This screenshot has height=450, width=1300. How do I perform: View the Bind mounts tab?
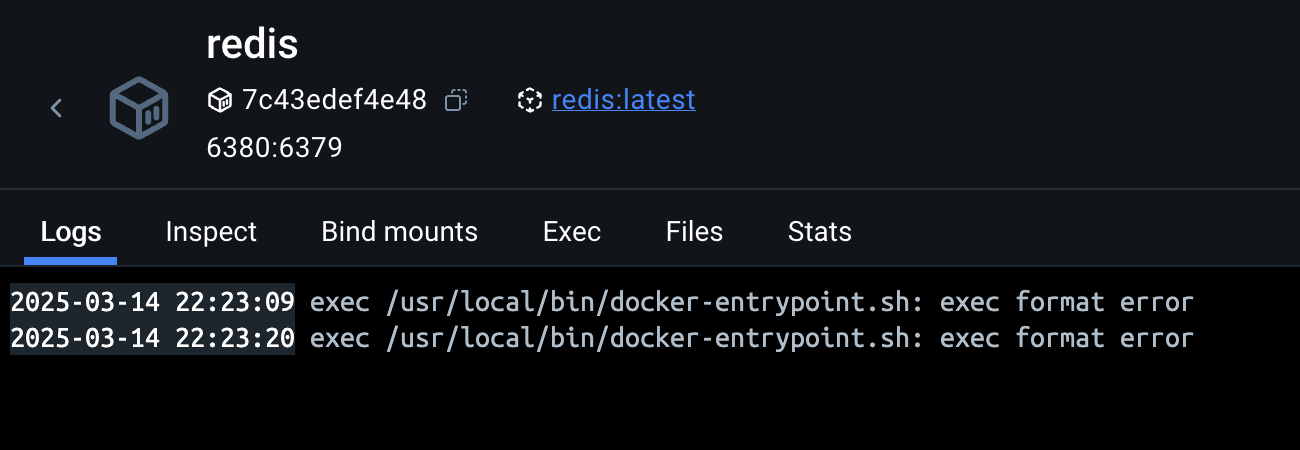pos(399,232)
